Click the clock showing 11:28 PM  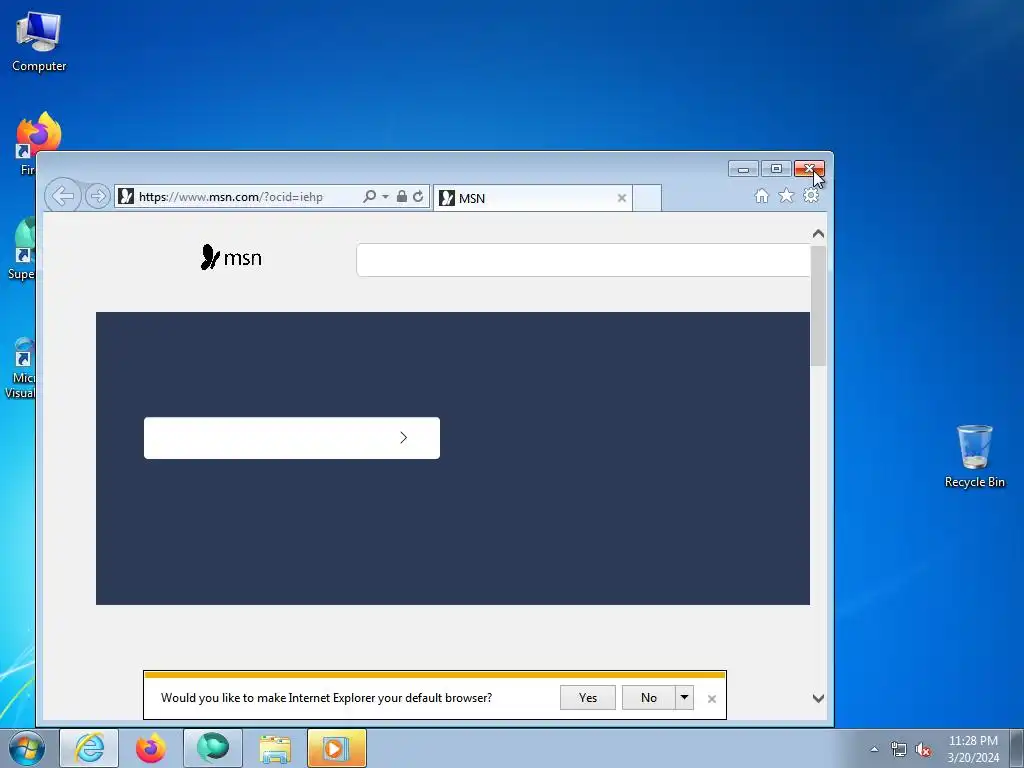[x=973, y=741]
